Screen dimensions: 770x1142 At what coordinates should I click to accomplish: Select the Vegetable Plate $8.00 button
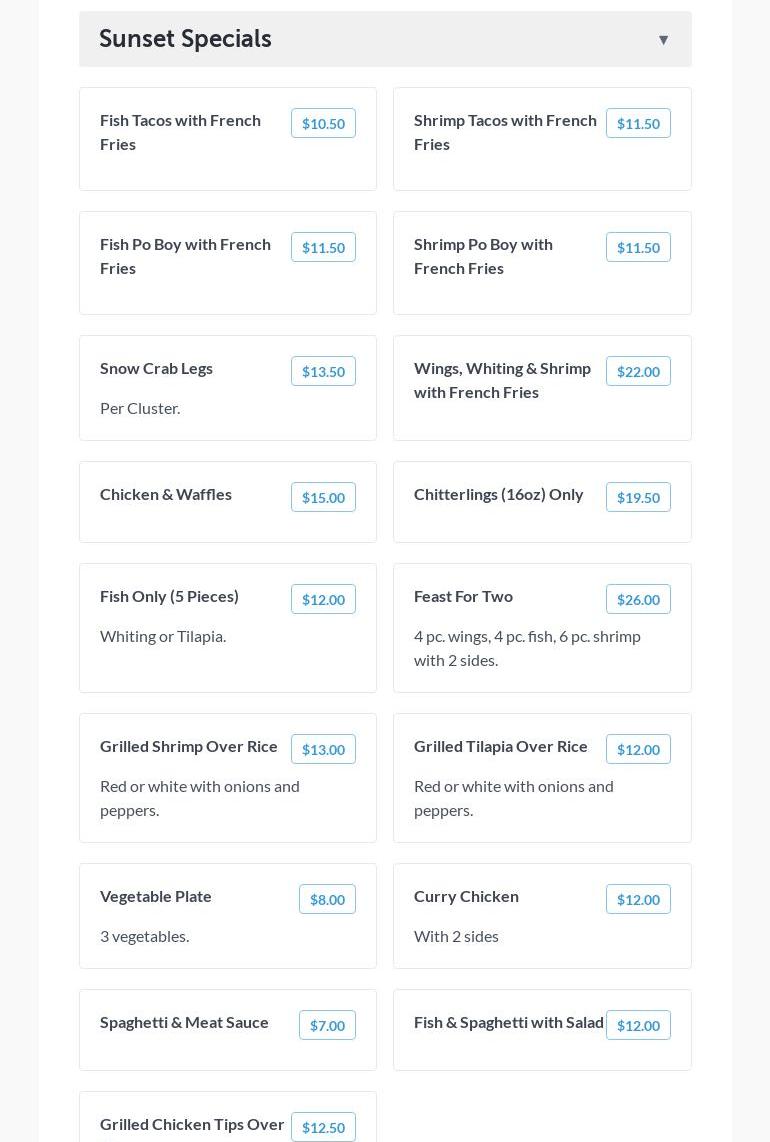(327, 899)
